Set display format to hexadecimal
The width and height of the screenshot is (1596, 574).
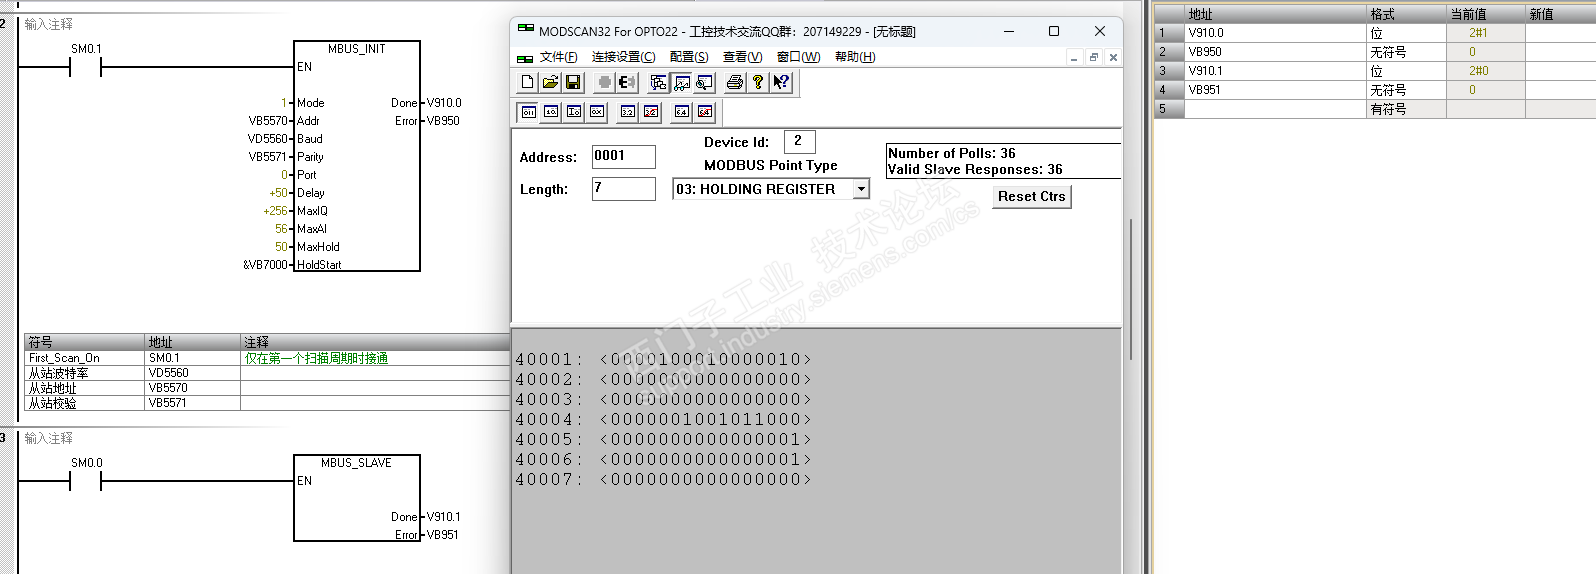[x=597, y=112]
